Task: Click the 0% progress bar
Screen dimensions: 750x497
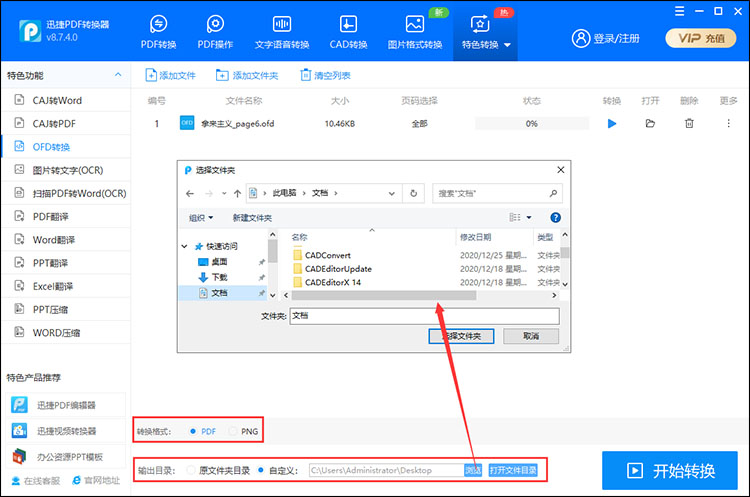Action: 532,123
